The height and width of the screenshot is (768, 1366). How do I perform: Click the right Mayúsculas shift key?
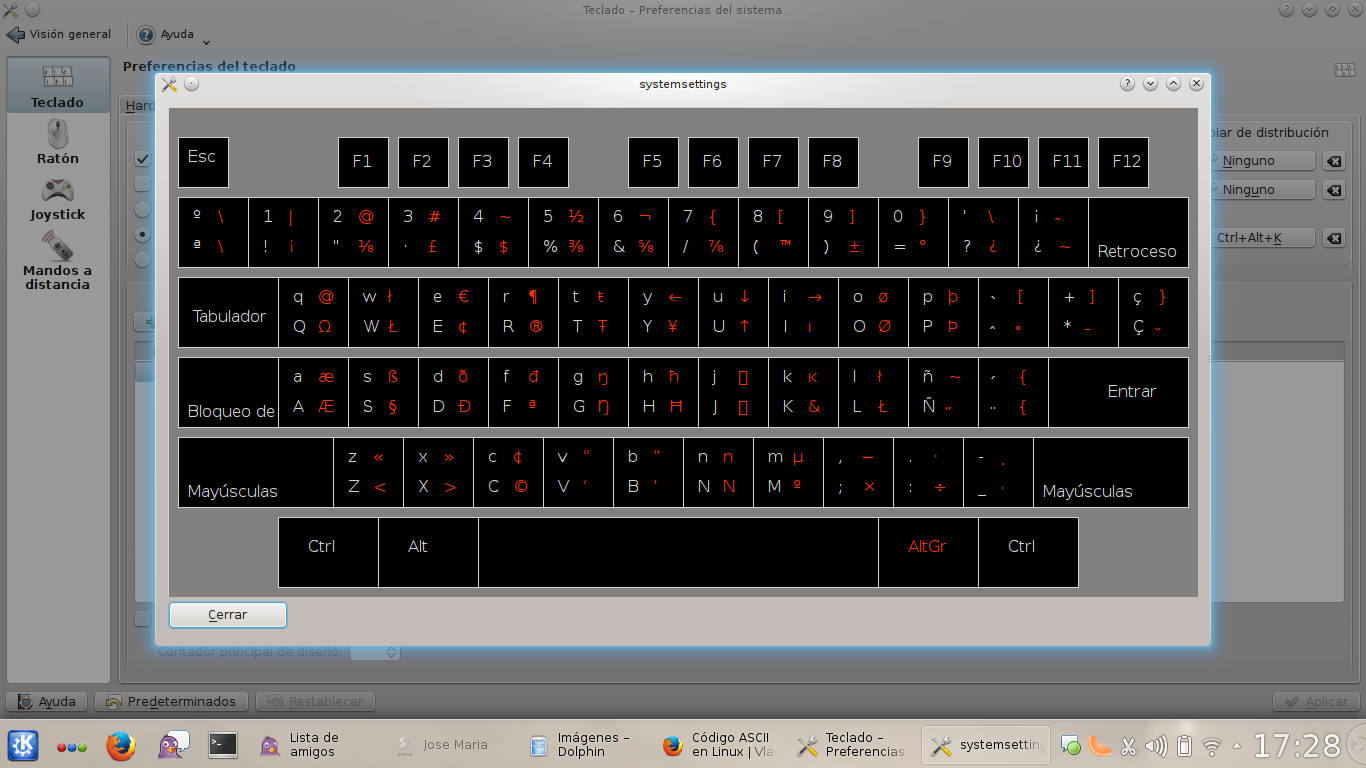pyautogui.click(x=1111, y=472)
